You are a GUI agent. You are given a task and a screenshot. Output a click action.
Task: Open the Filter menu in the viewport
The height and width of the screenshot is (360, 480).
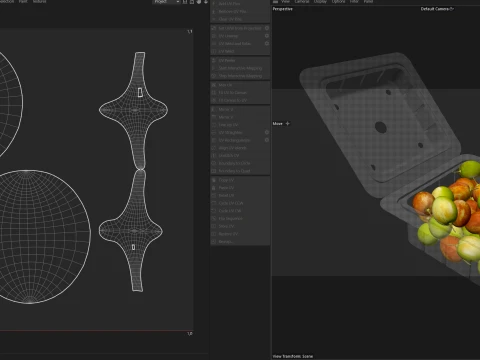coord(354,2)
